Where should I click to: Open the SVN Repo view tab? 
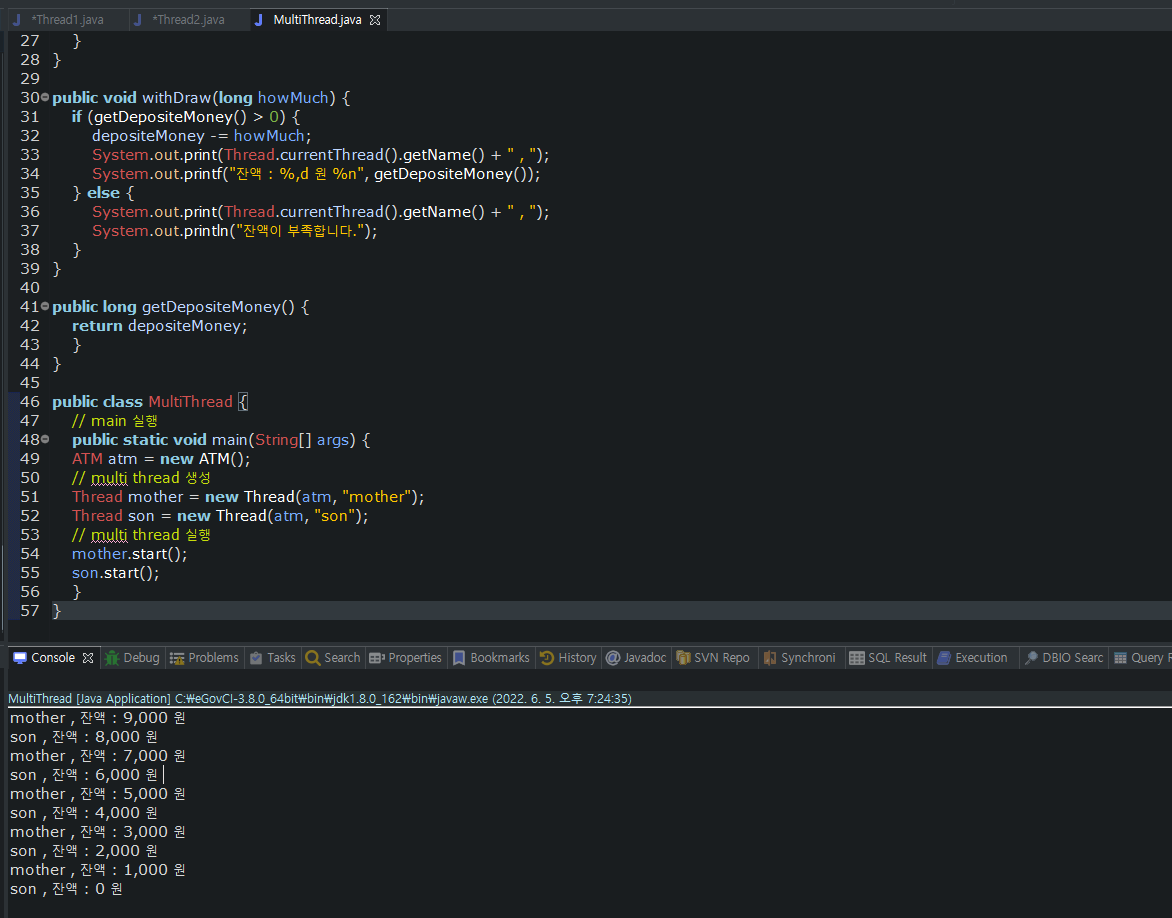(x=713, y=658)
